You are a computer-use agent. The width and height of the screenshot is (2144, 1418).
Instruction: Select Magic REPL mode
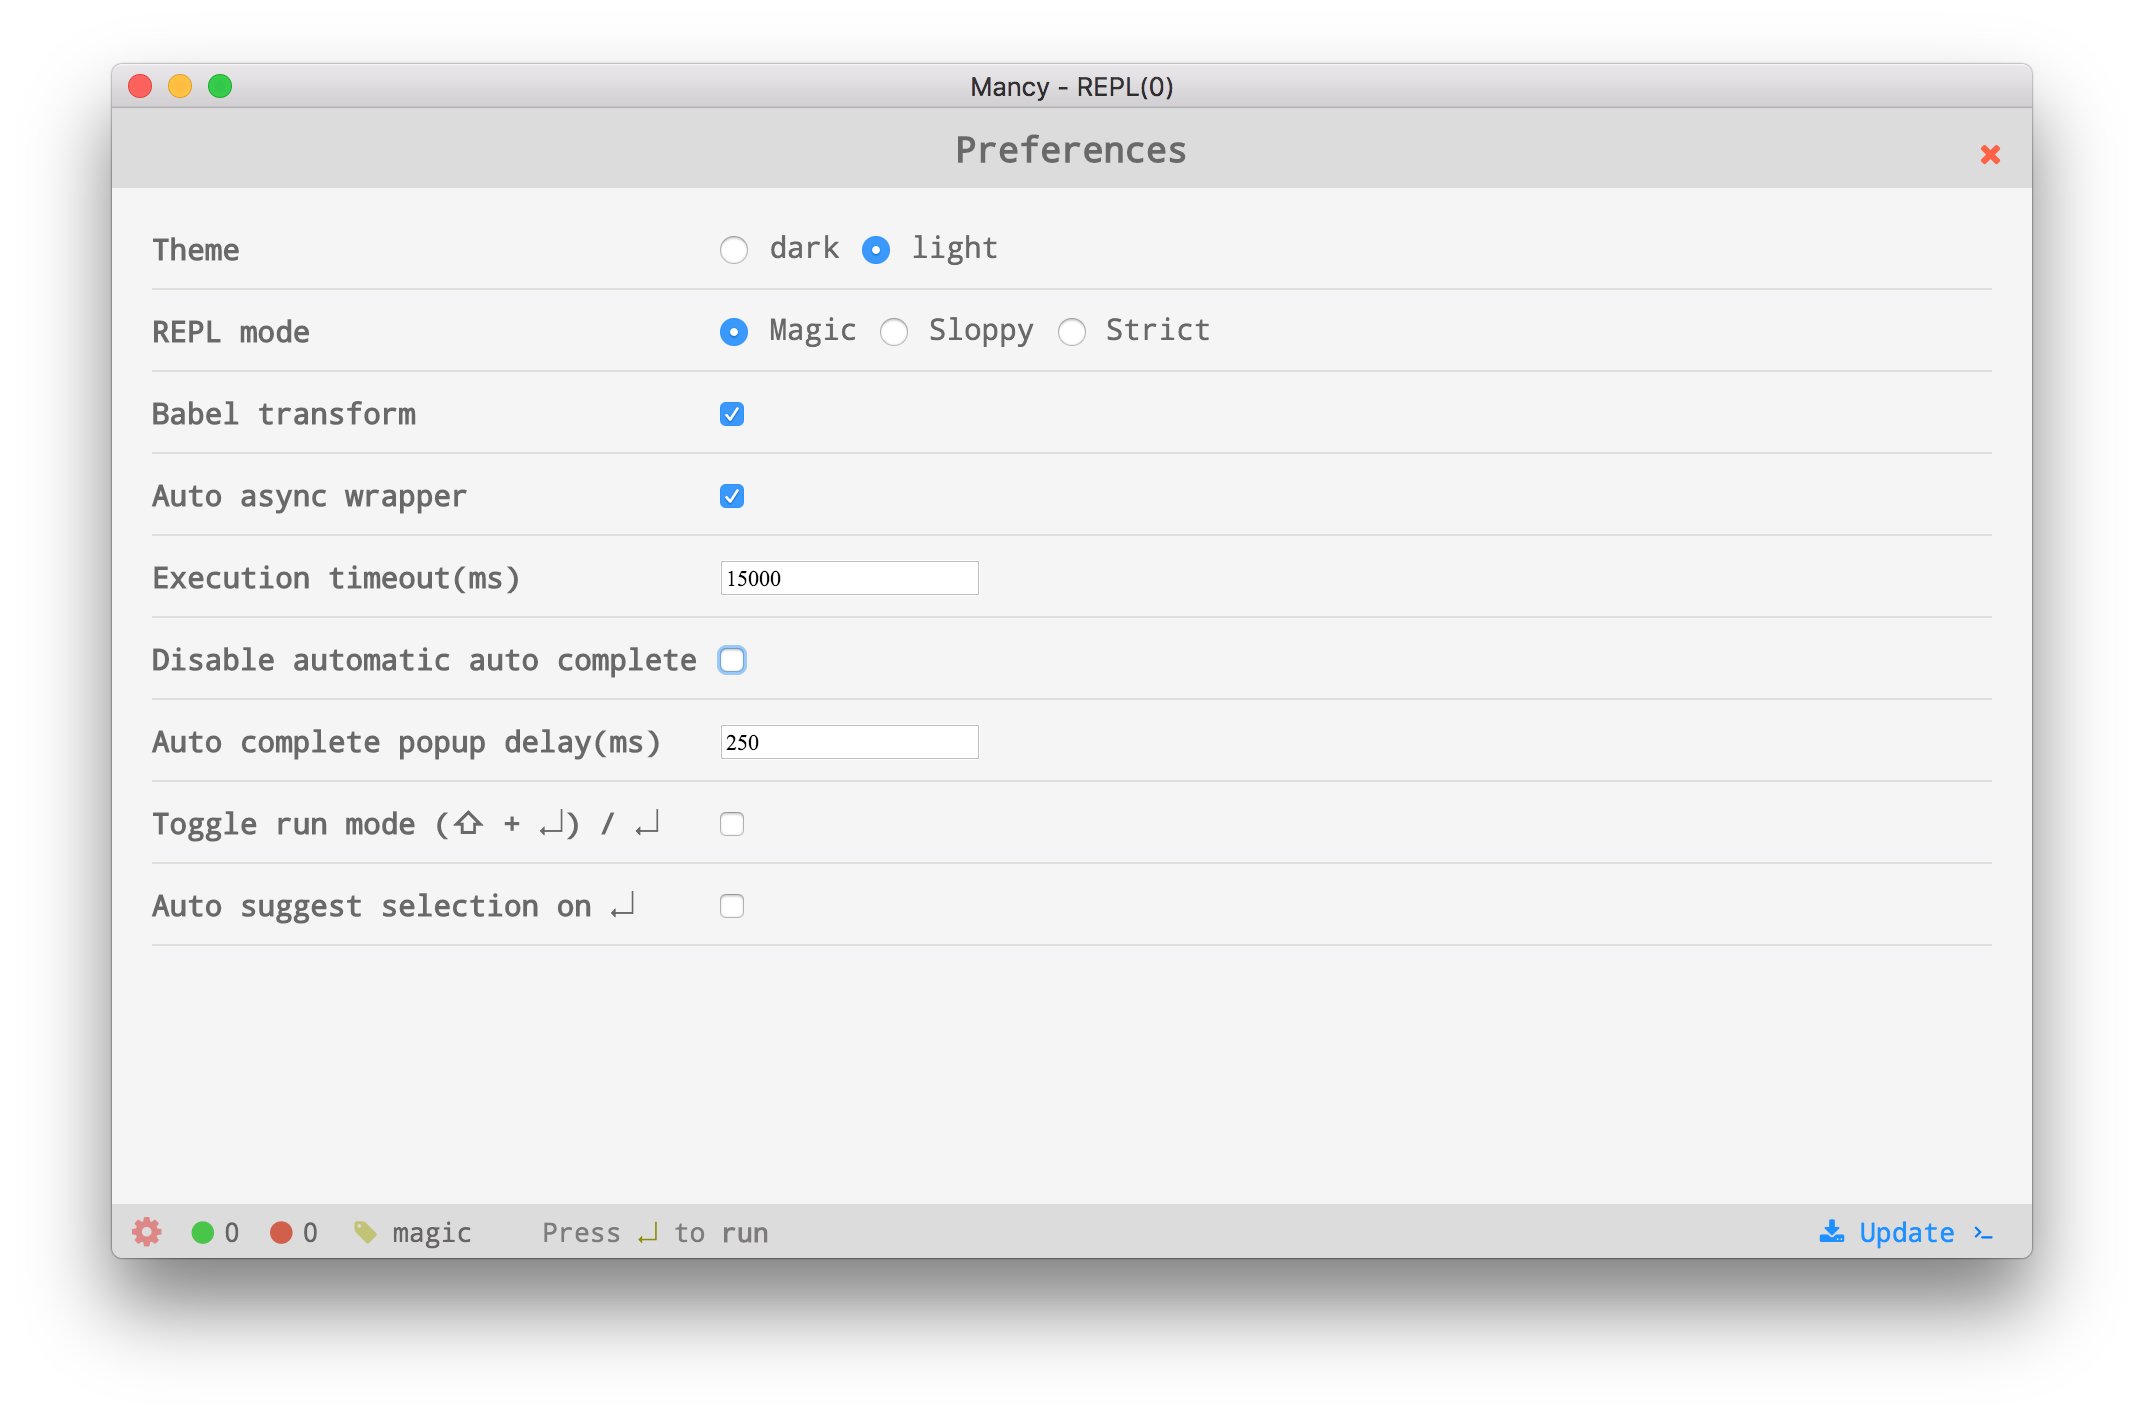(x=734, y=331)
